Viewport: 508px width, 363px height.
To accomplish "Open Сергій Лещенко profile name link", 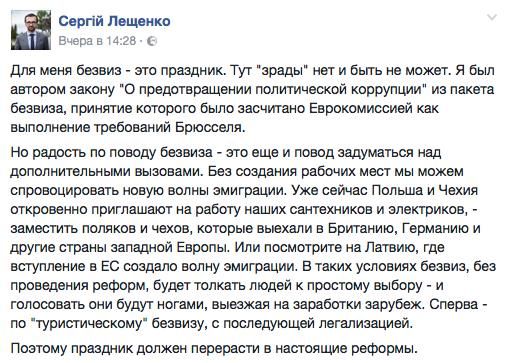I will (114, 21).
